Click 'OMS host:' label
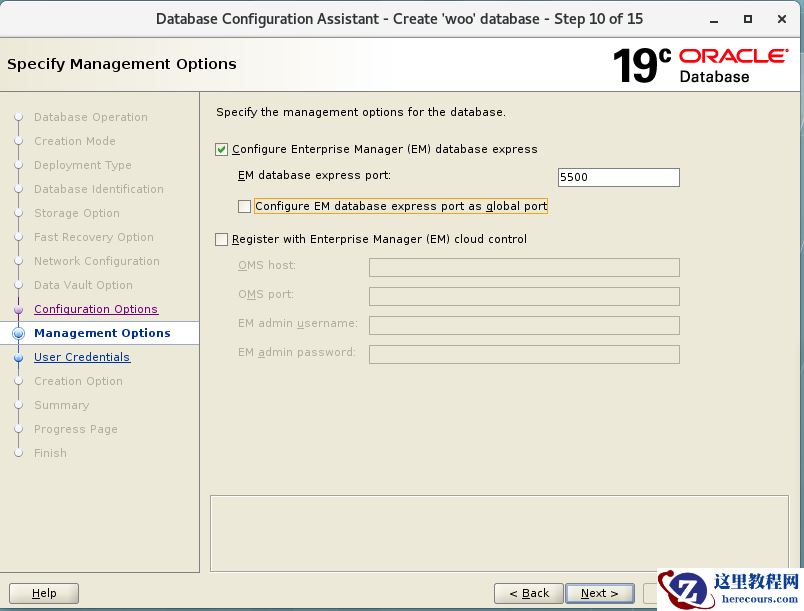Viewport: 804px width, 611px height. (267, 266)
